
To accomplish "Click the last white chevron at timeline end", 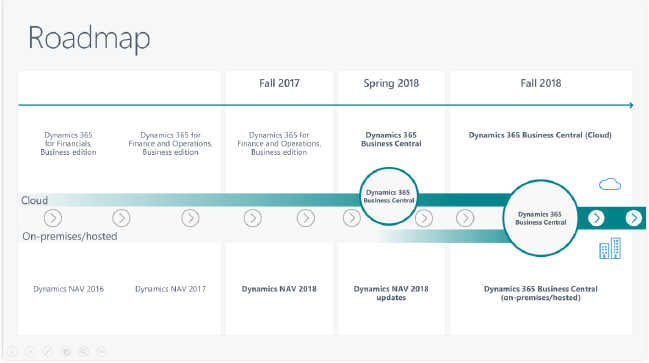I will pos(634,218).
